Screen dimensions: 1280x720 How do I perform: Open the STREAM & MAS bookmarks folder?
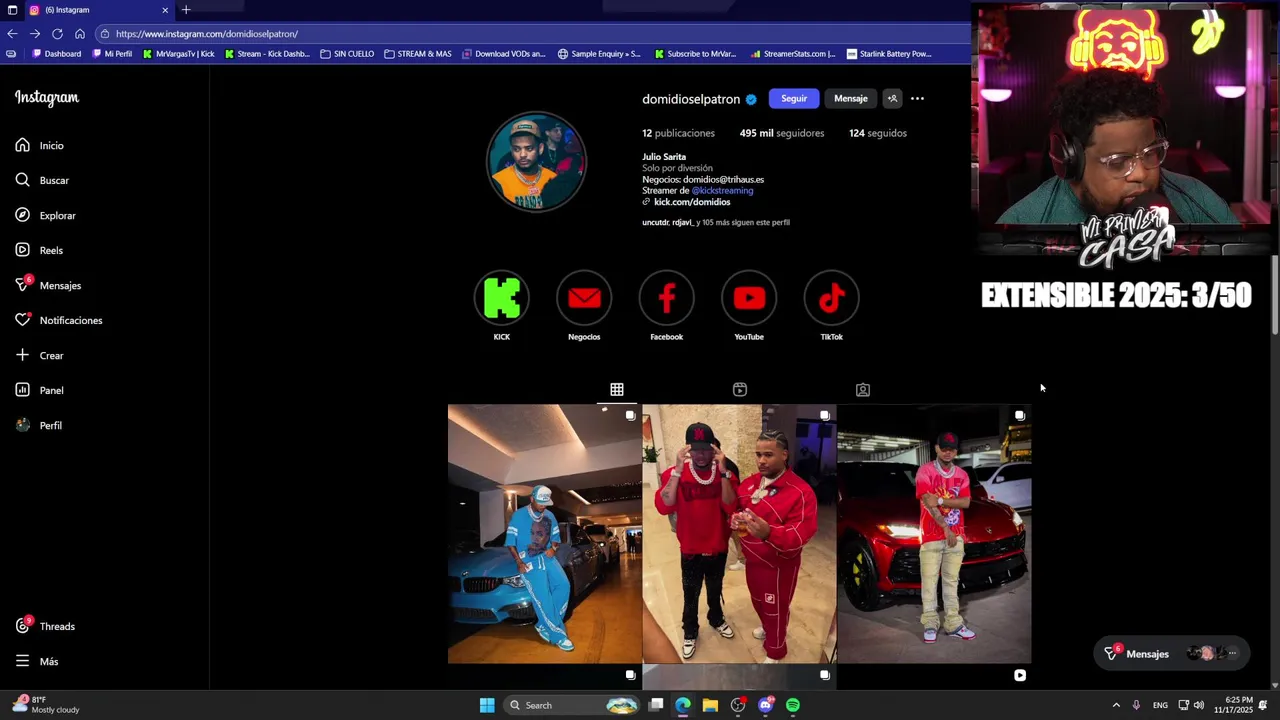[418, 54]
